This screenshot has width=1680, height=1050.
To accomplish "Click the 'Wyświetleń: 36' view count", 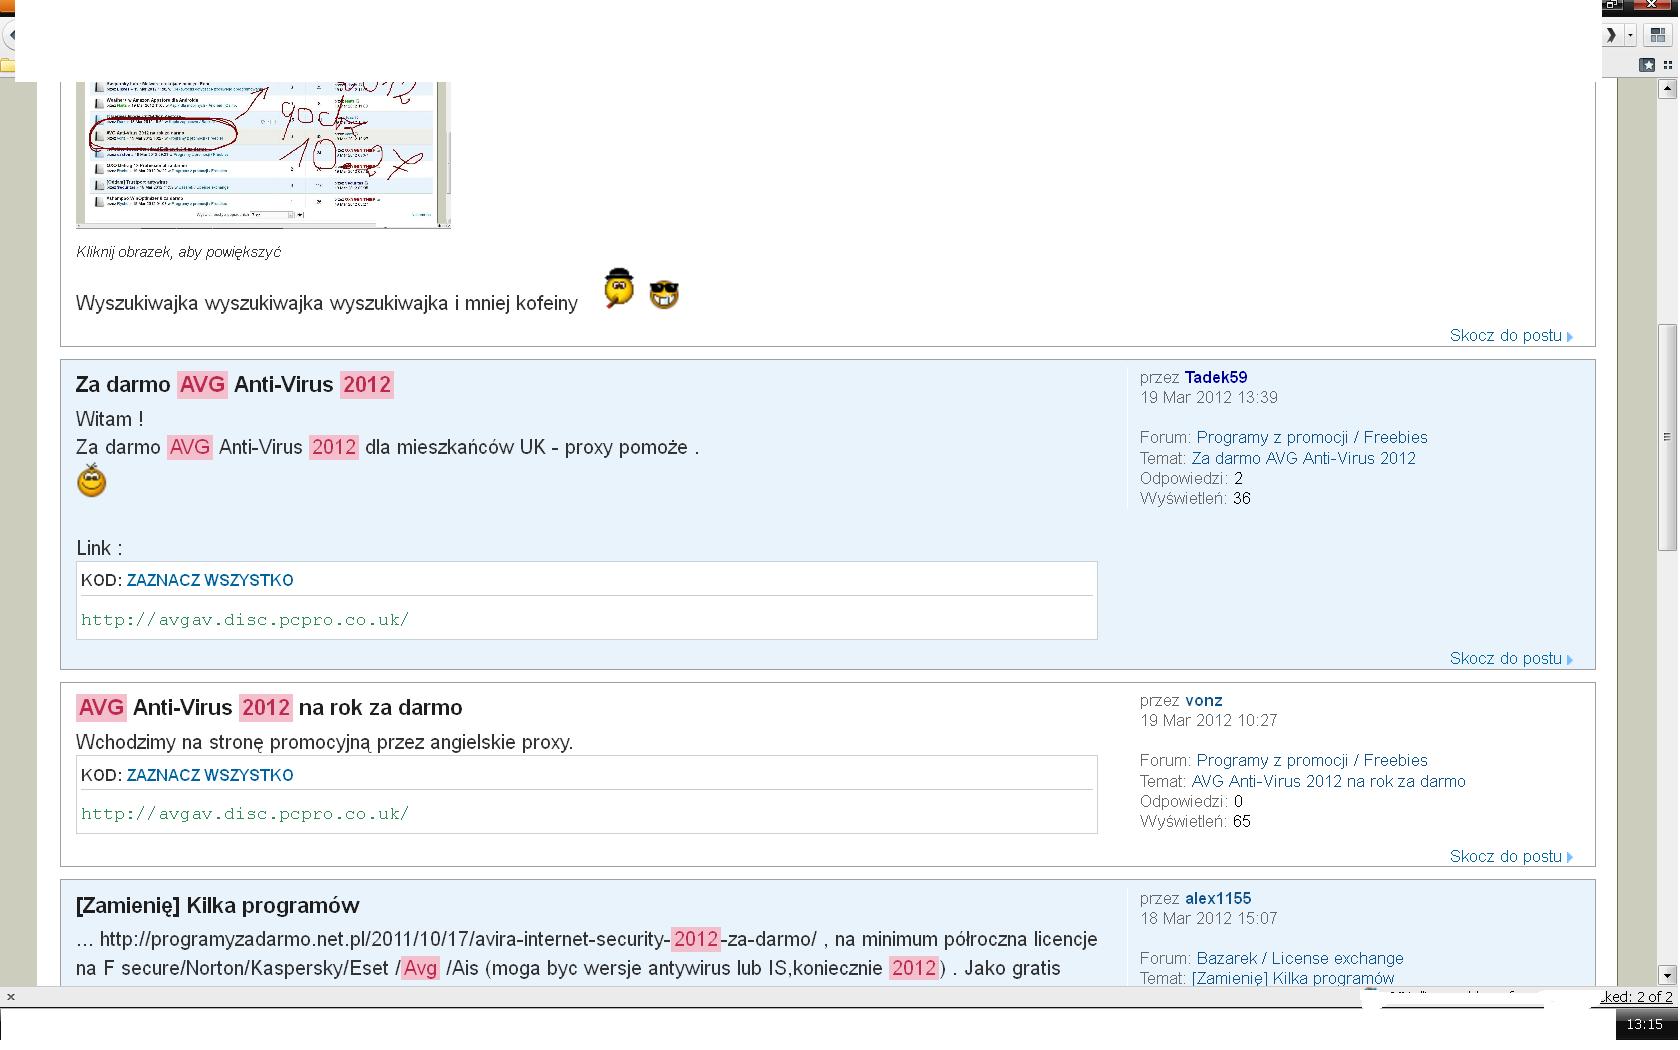I will point(1195,499).
